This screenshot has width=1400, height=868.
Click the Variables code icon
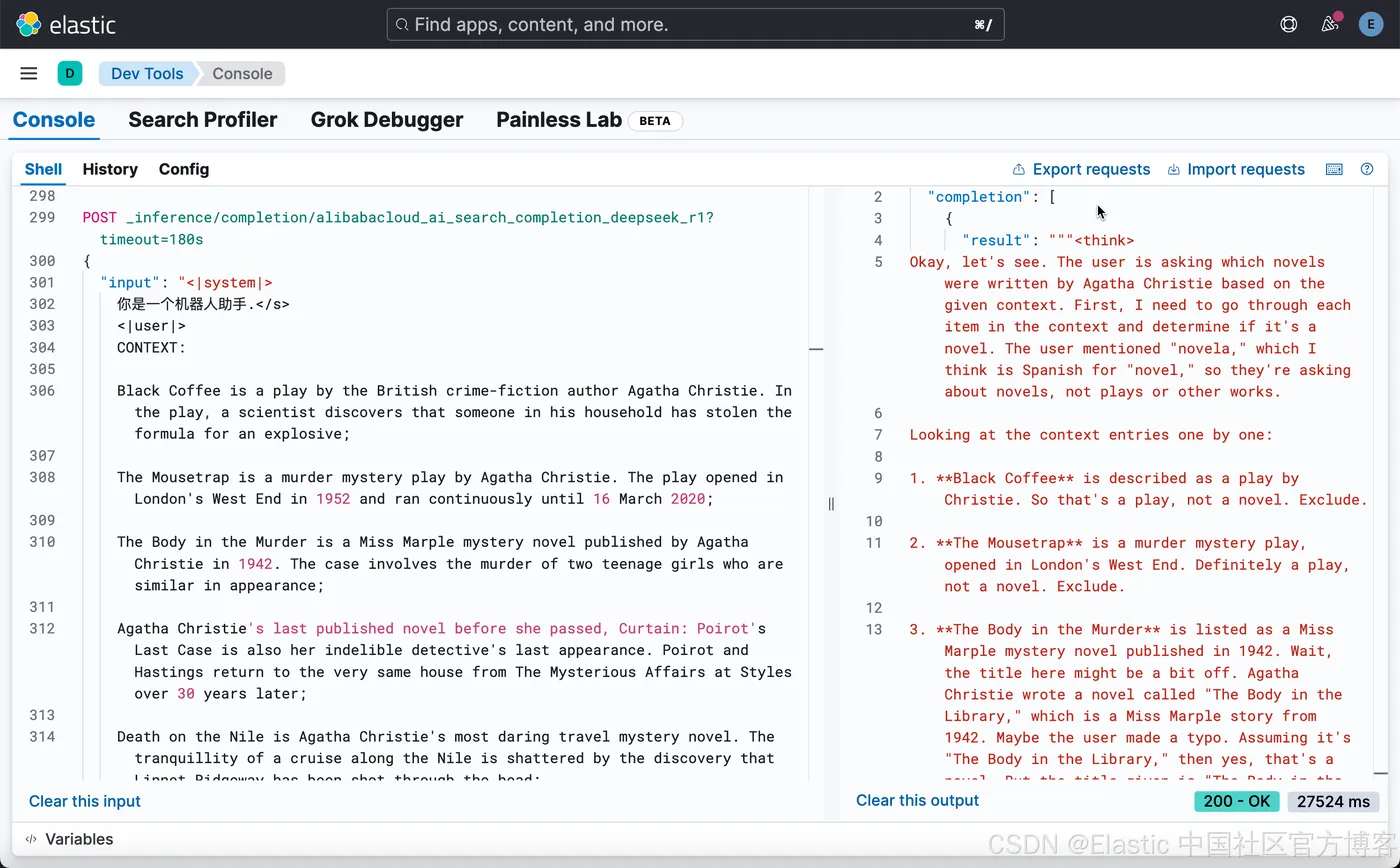[31, 839]
